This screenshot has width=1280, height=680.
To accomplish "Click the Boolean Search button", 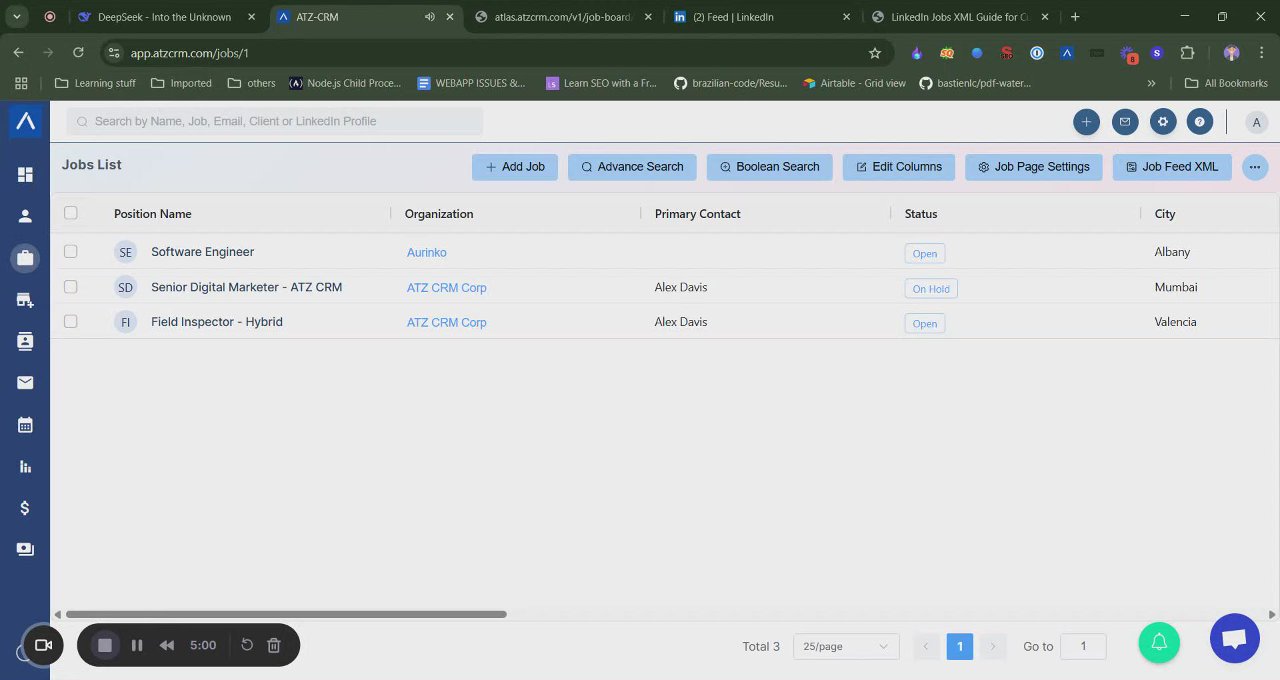I will point(770,167).
